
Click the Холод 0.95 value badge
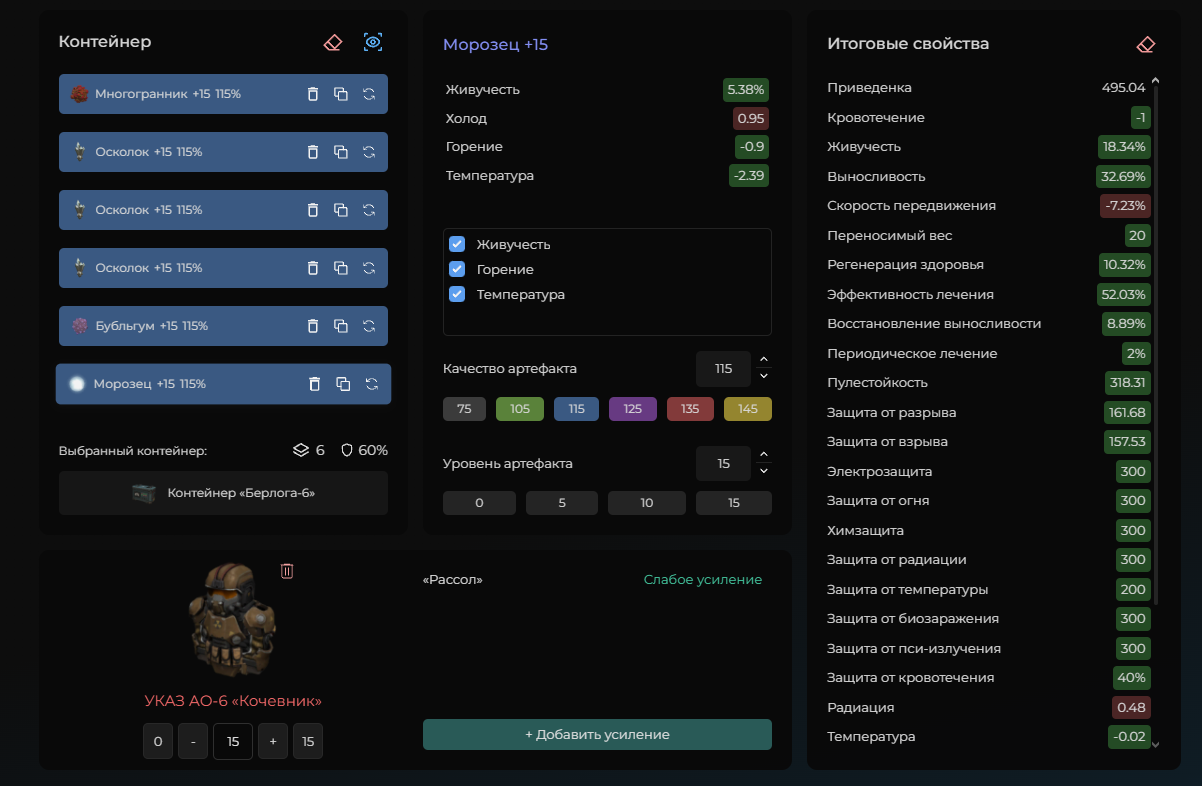(x=750, y=119)
